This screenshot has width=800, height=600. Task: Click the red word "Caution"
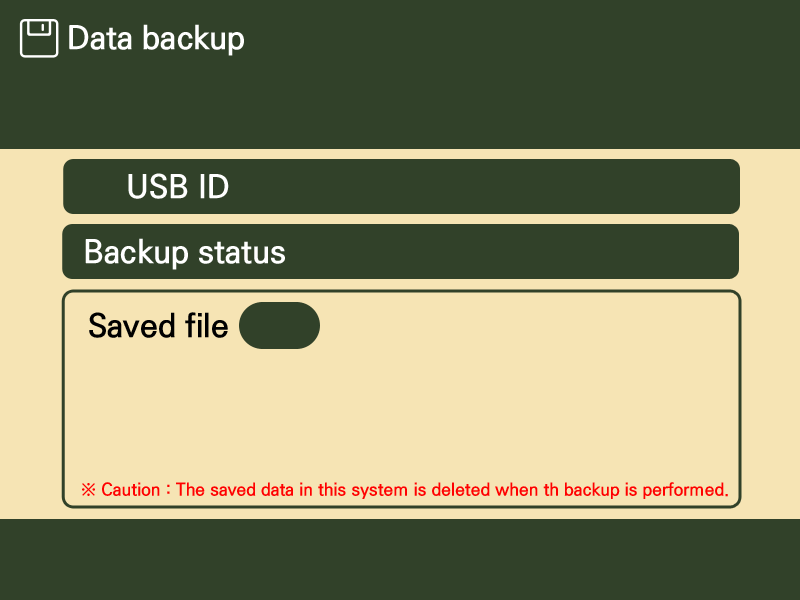click(130, 490)
